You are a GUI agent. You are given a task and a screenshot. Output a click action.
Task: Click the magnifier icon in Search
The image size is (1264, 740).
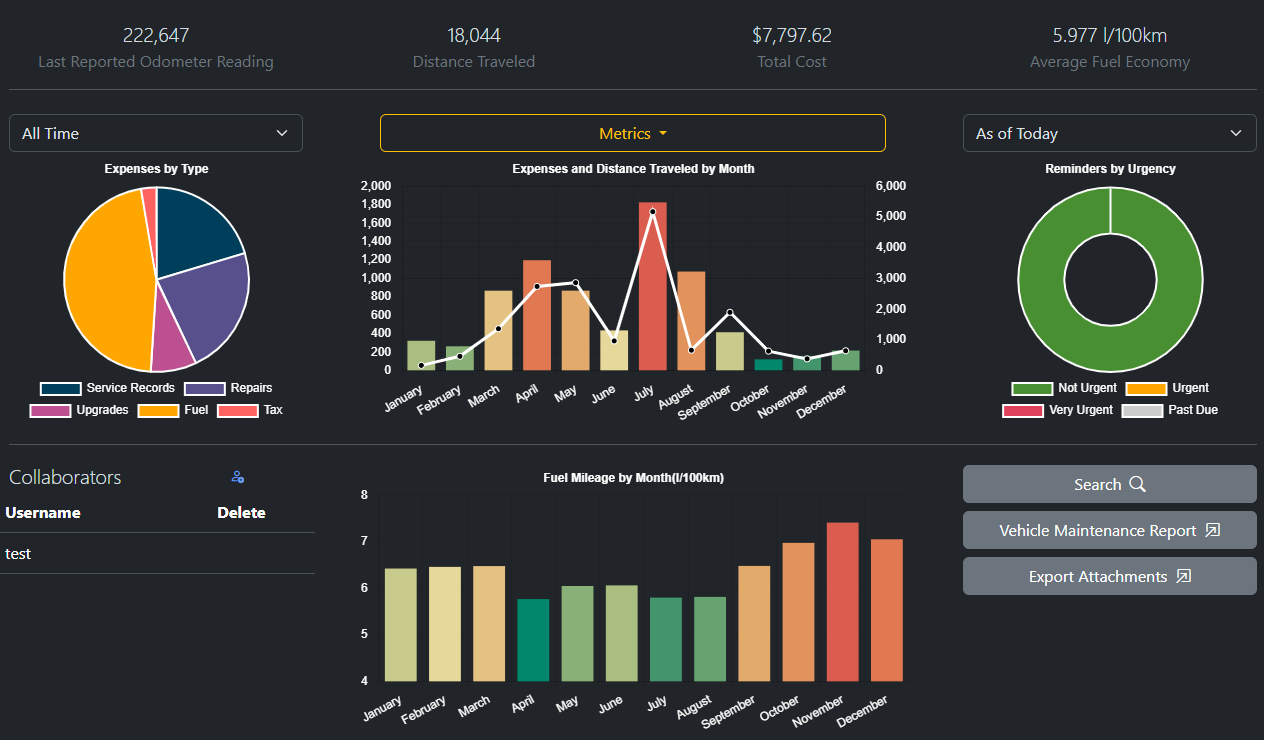point(1137,484)
